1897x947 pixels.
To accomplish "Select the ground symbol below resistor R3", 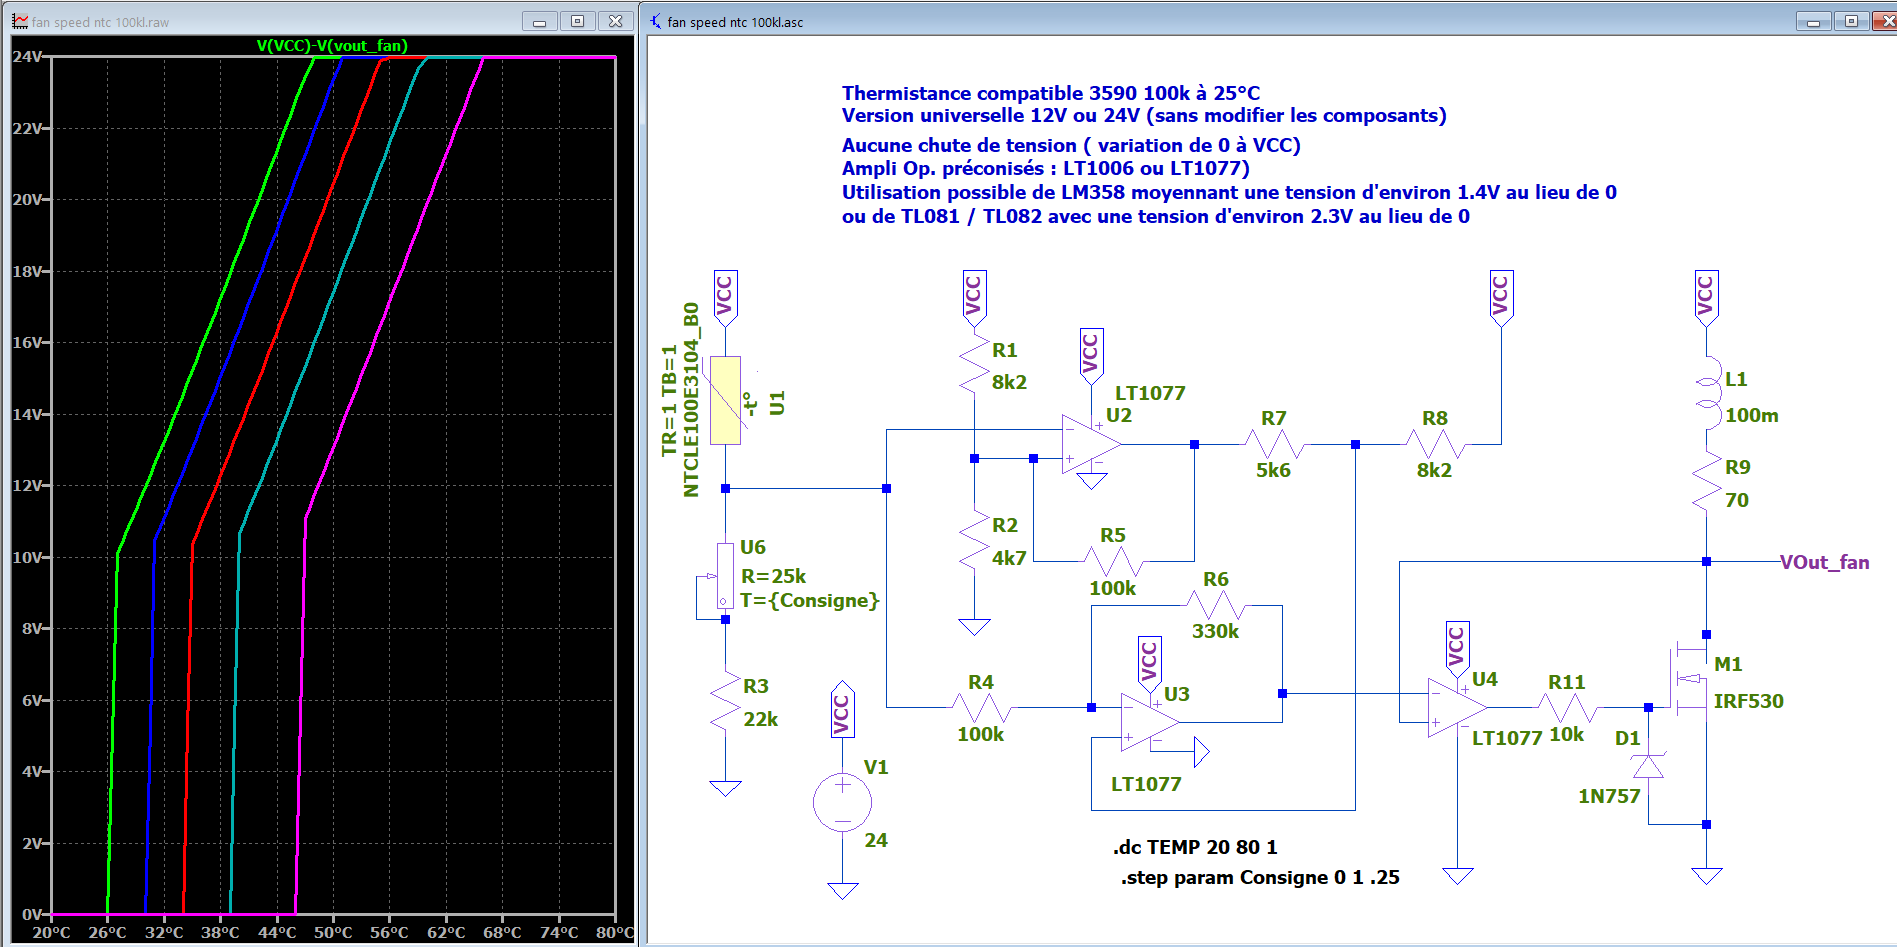I will [x=725, y=788].
